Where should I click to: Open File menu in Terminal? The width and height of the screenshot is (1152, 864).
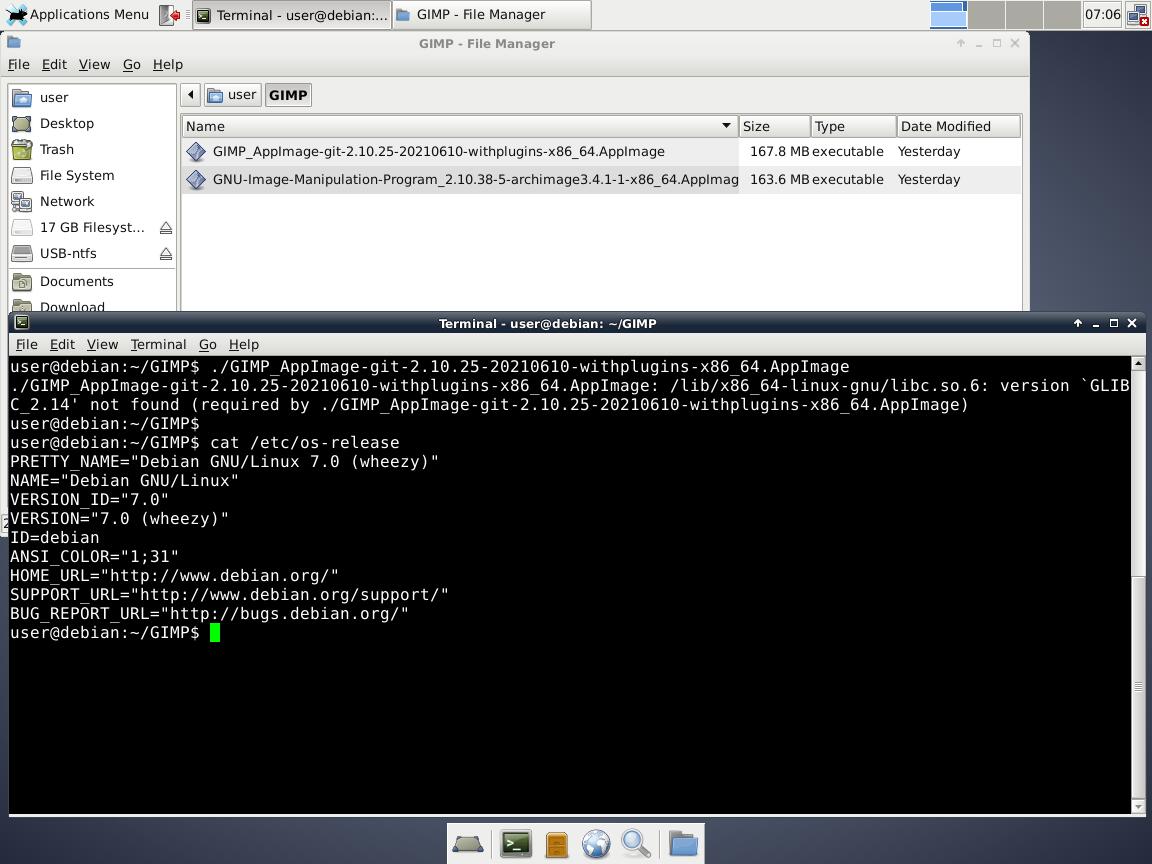click(x=26, y=345)
